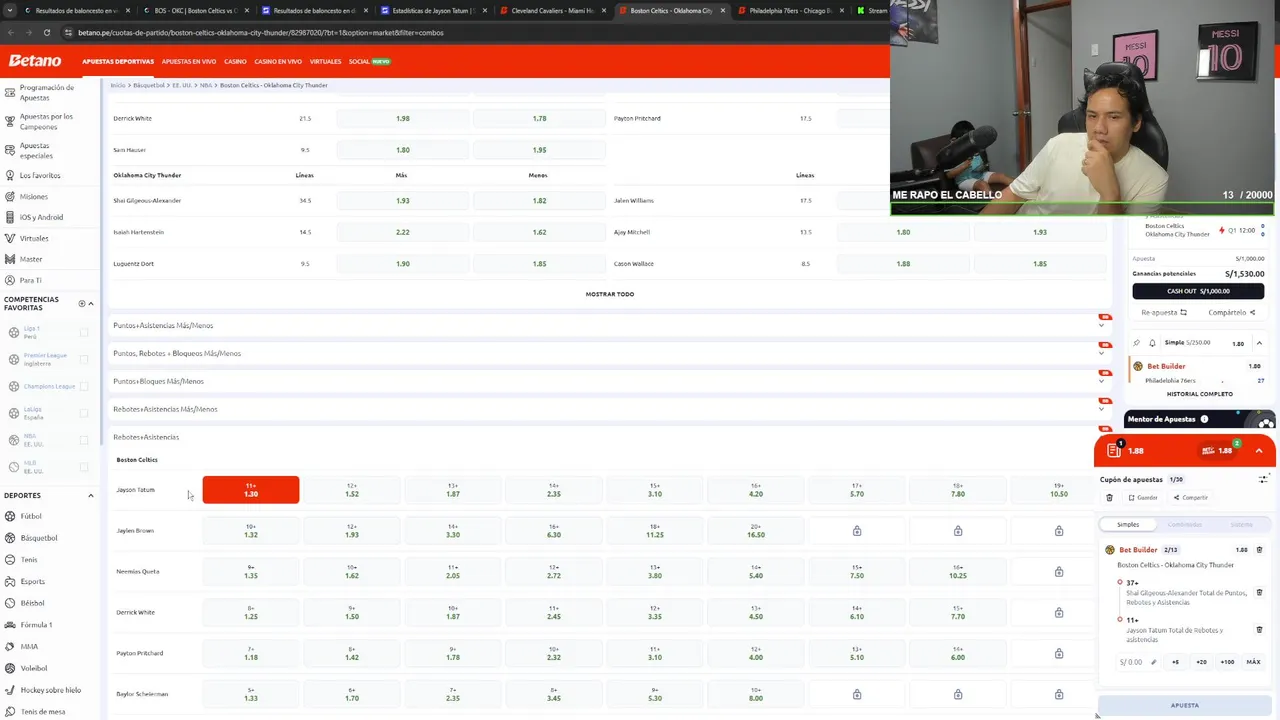Check the NBA EE. UU. checkbox
This screenshot has height=720, width=1280.
pos(84,440)
